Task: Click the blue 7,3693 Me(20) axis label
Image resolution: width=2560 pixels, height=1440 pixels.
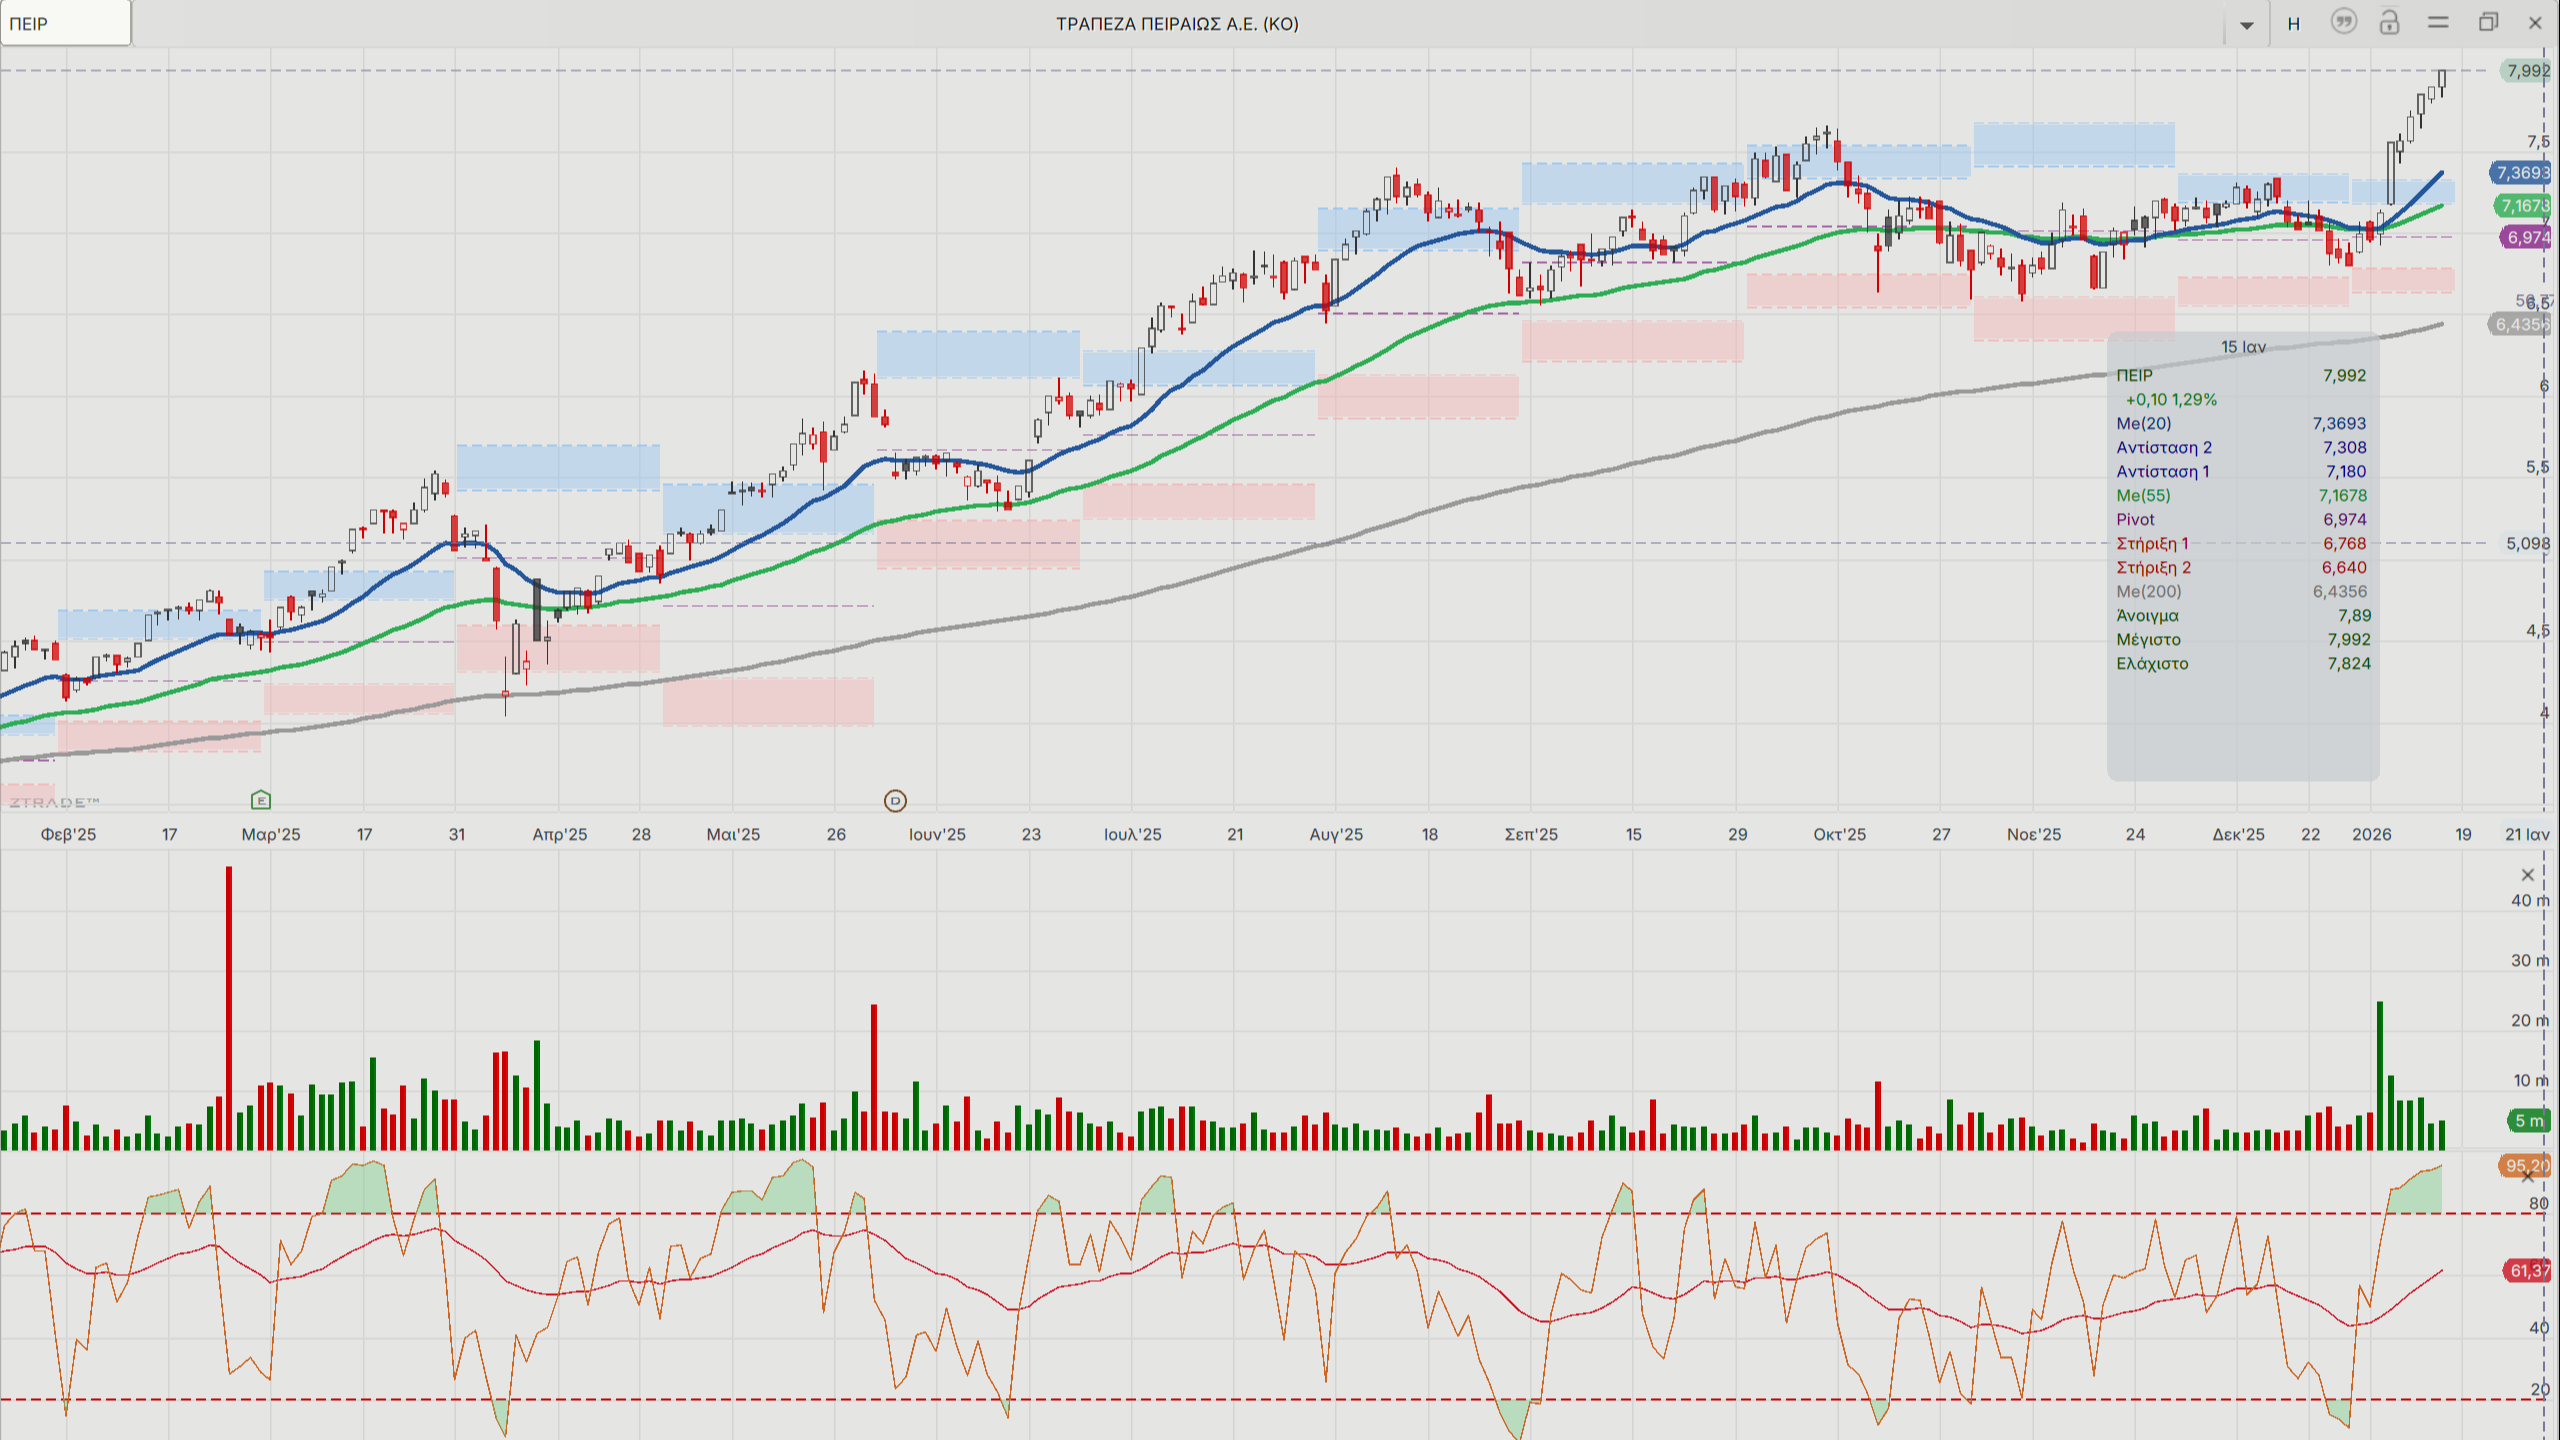Action: click(x=2521, y=173)
